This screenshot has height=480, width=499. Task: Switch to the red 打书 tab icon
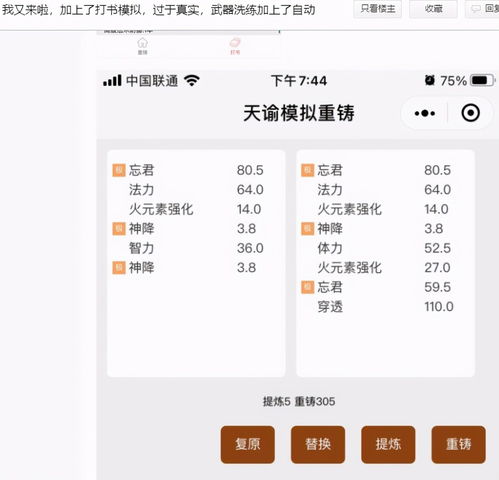pyautogui.click(x=235, y=46)
